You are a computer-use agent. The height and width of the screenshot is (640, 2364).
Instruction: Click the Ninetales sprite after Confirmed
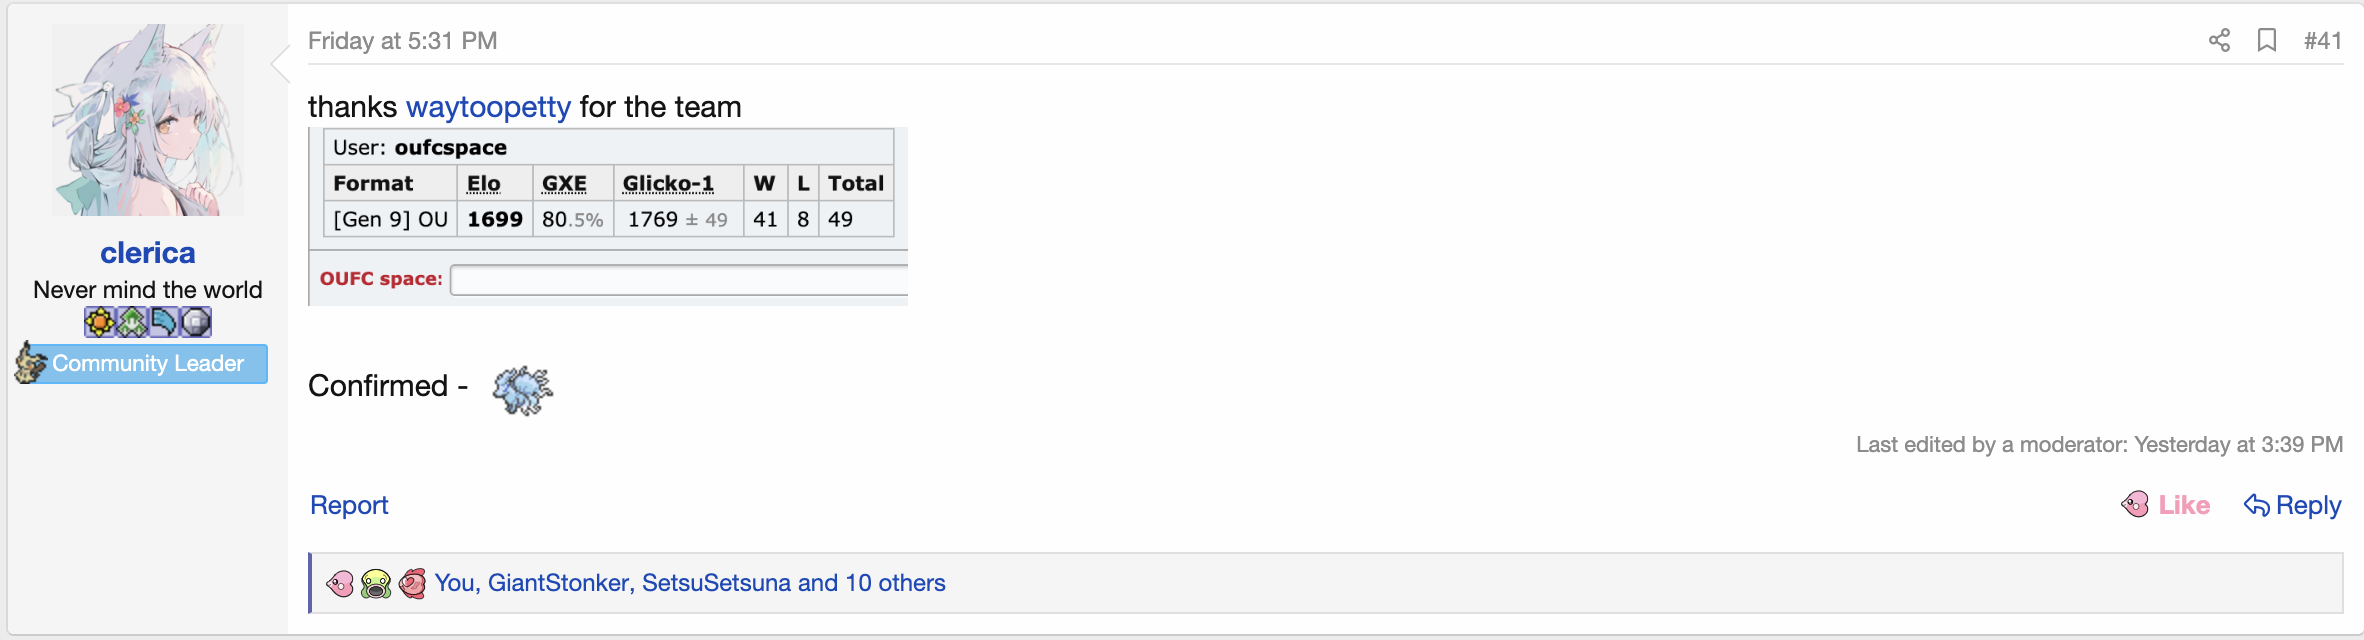pos(522,389)
